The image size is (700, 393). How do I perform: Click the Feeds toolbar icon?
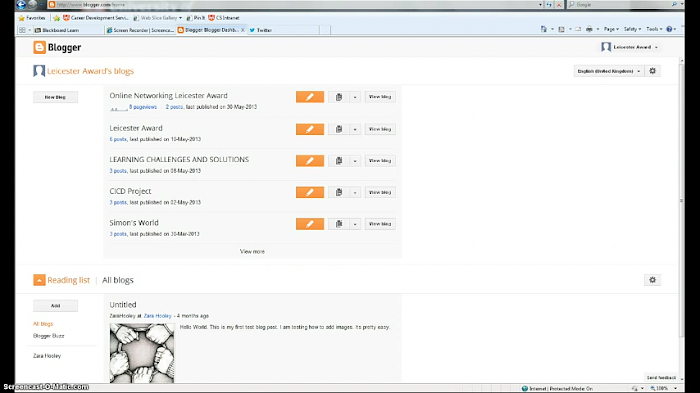point(562,29)
